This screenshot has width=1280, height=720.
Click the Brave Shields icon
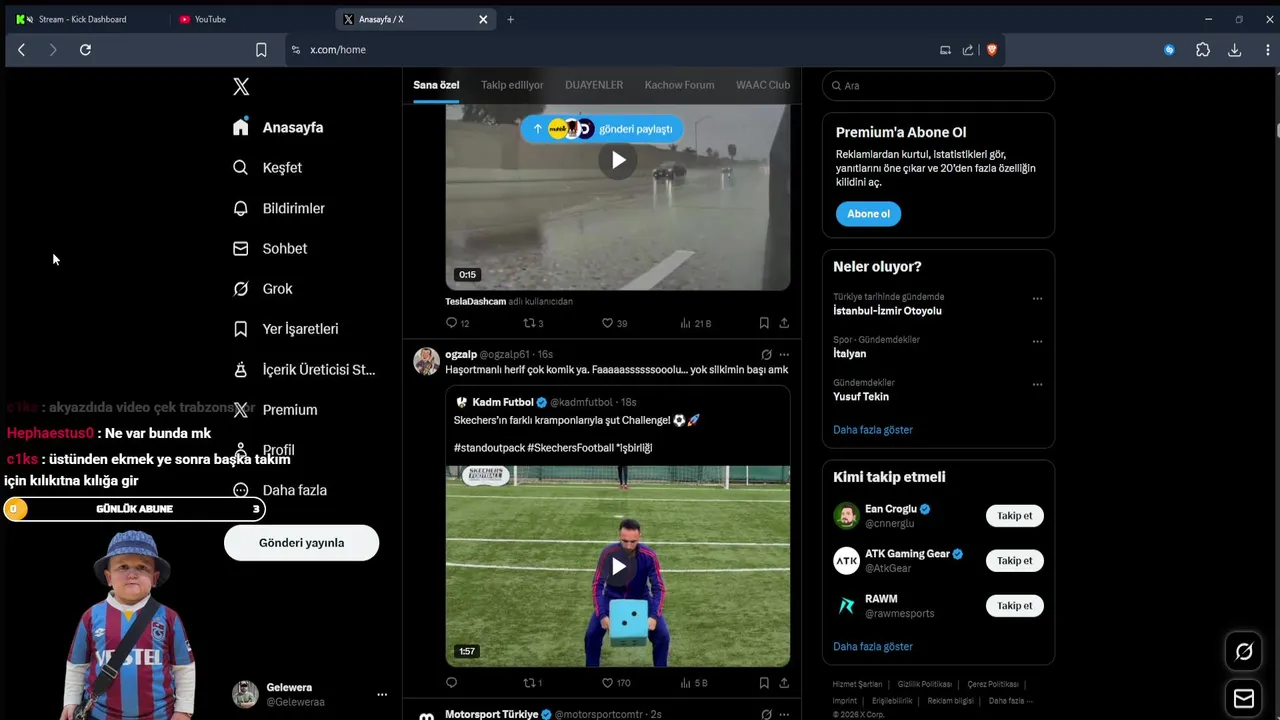point(992,50)
